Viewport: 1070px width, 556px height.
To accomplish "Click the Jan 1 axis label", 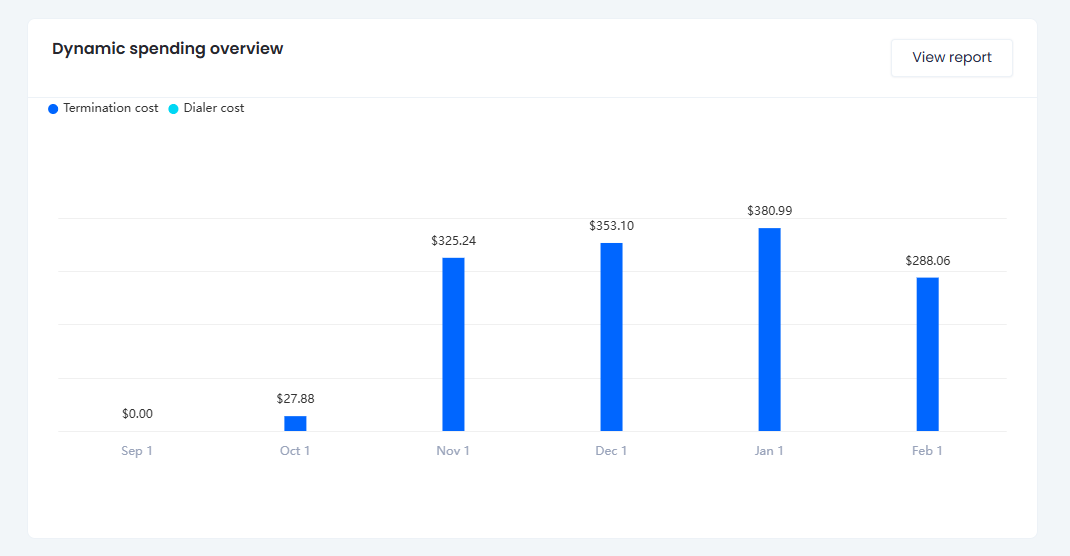I will click(769, 451).
